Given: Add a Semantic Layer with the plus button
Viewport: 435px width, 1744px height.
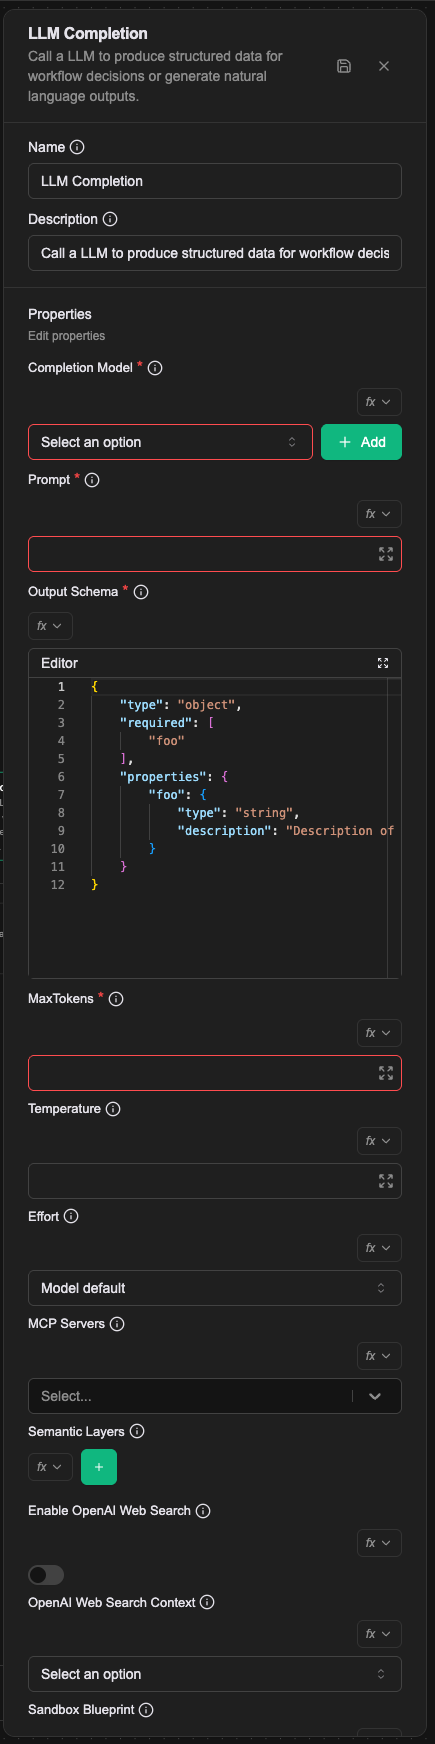Looking at the screenshot, I should (x=99, y=1467).
